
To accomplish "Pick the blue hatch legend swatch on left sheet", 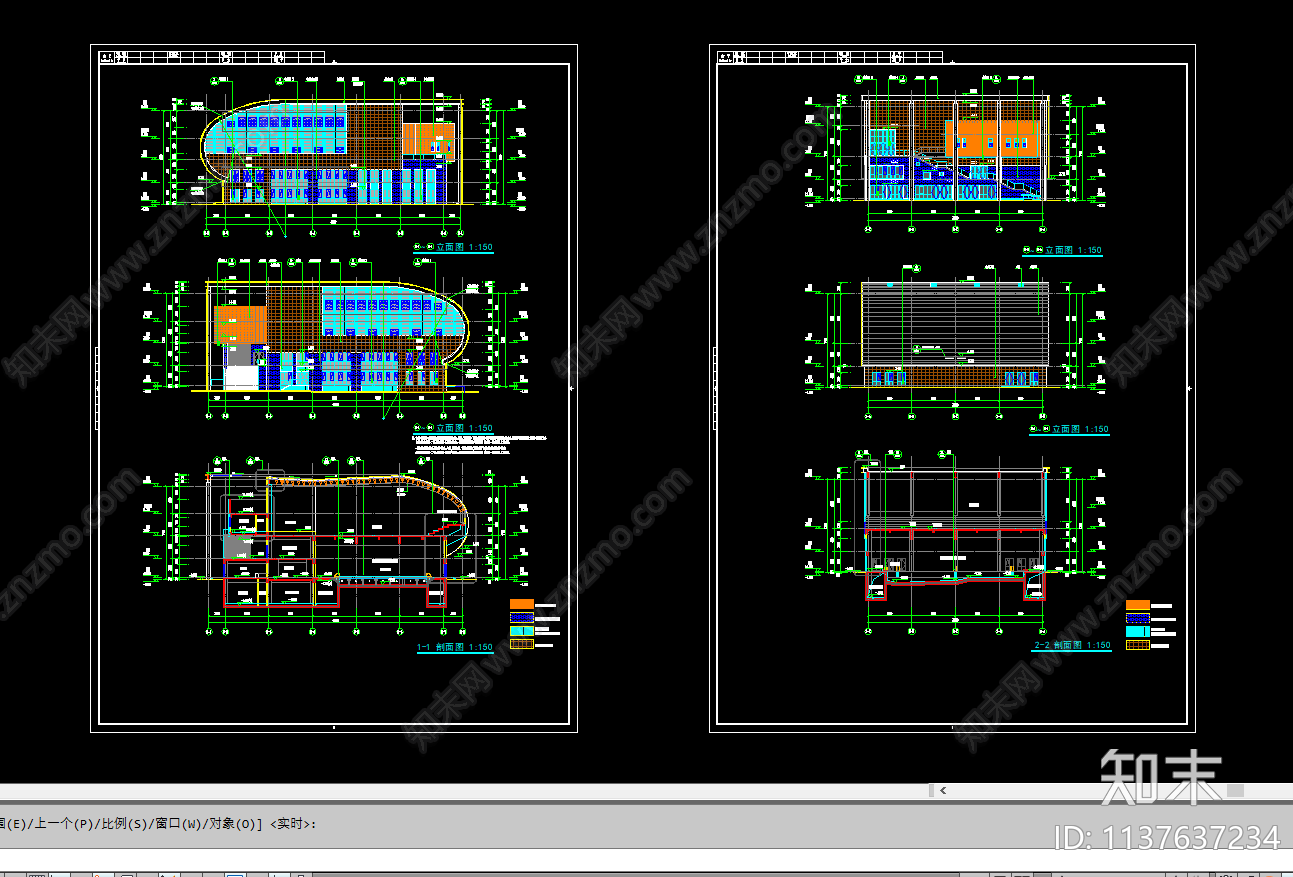I will tap(522, 618).
